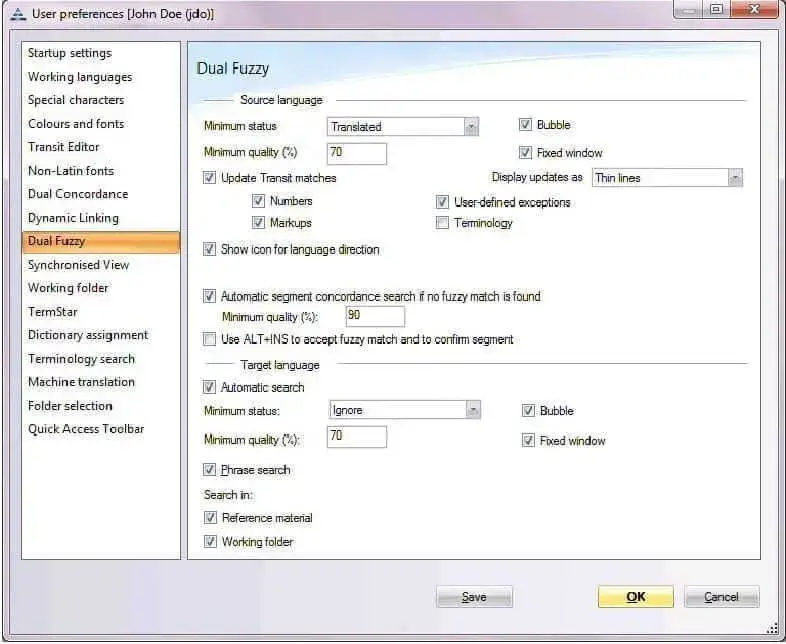Toggle target language Fixed window checkbox

(x=528, y=441)
